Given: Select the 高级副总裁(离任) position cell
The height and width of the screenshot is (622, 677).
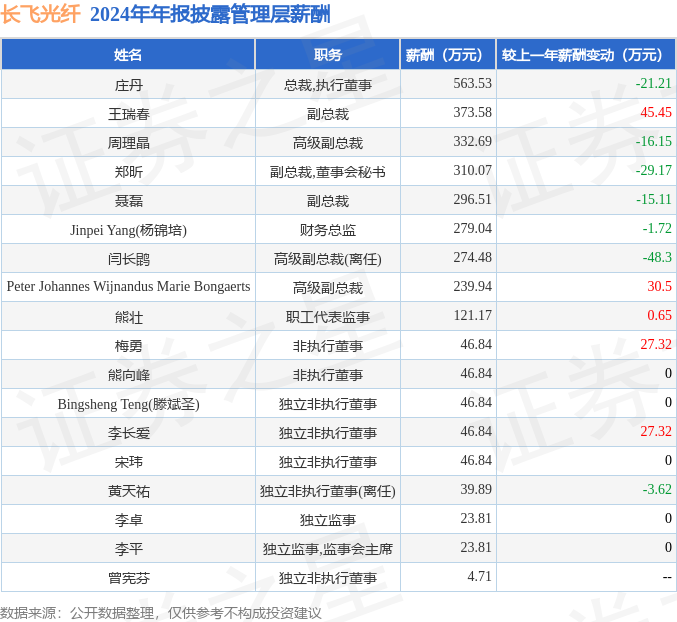Looking at the screenshot, I should coord(328,259).
